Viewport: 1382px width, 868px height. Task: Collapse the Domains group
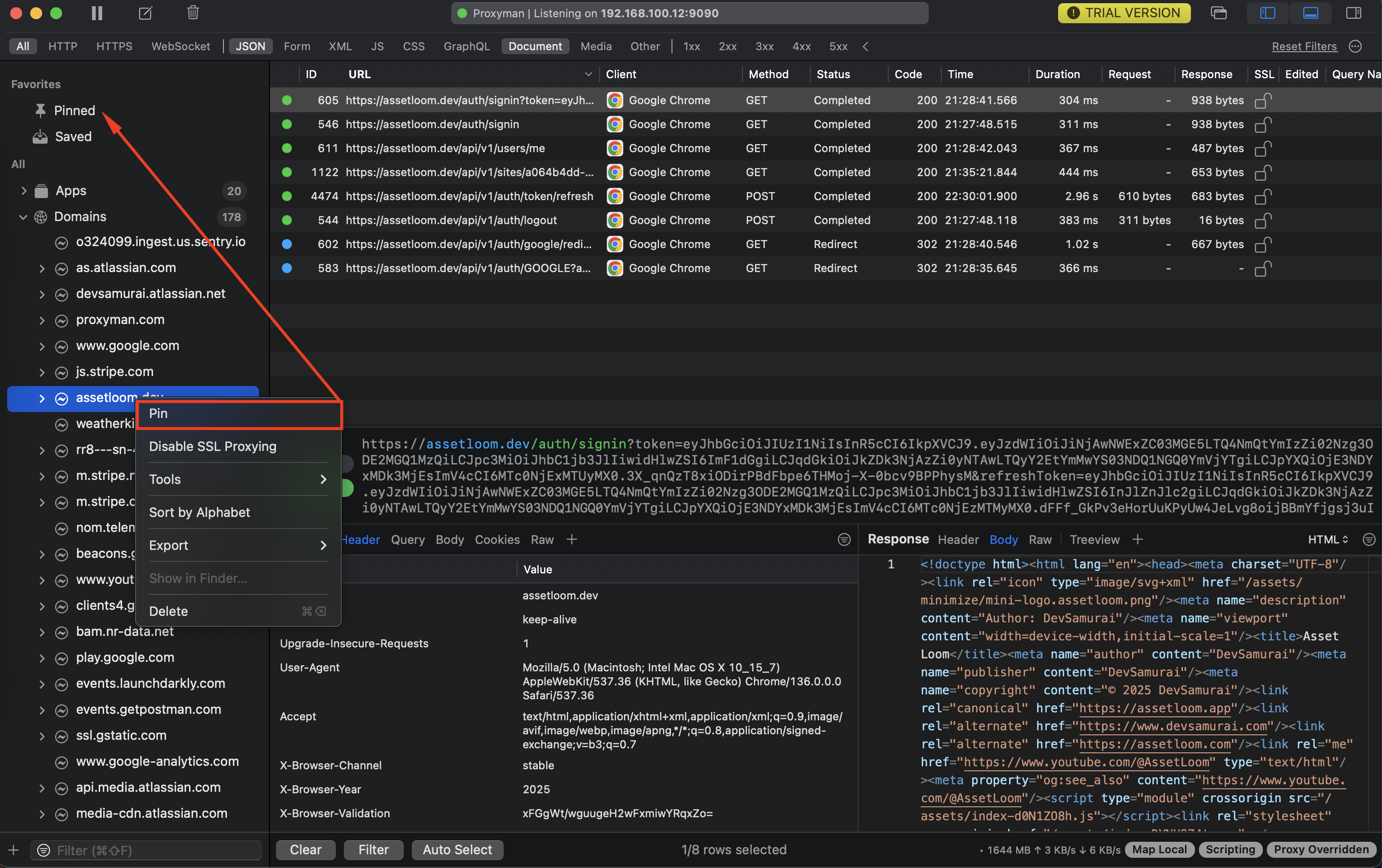(x=23, y=216)
